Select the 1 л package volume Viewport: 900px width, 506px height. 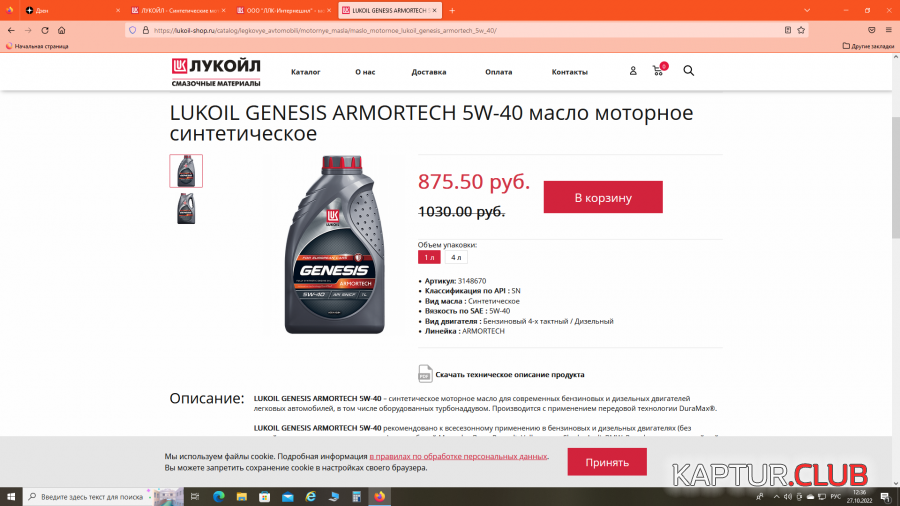pyautogui.click(x=429, y=258)
